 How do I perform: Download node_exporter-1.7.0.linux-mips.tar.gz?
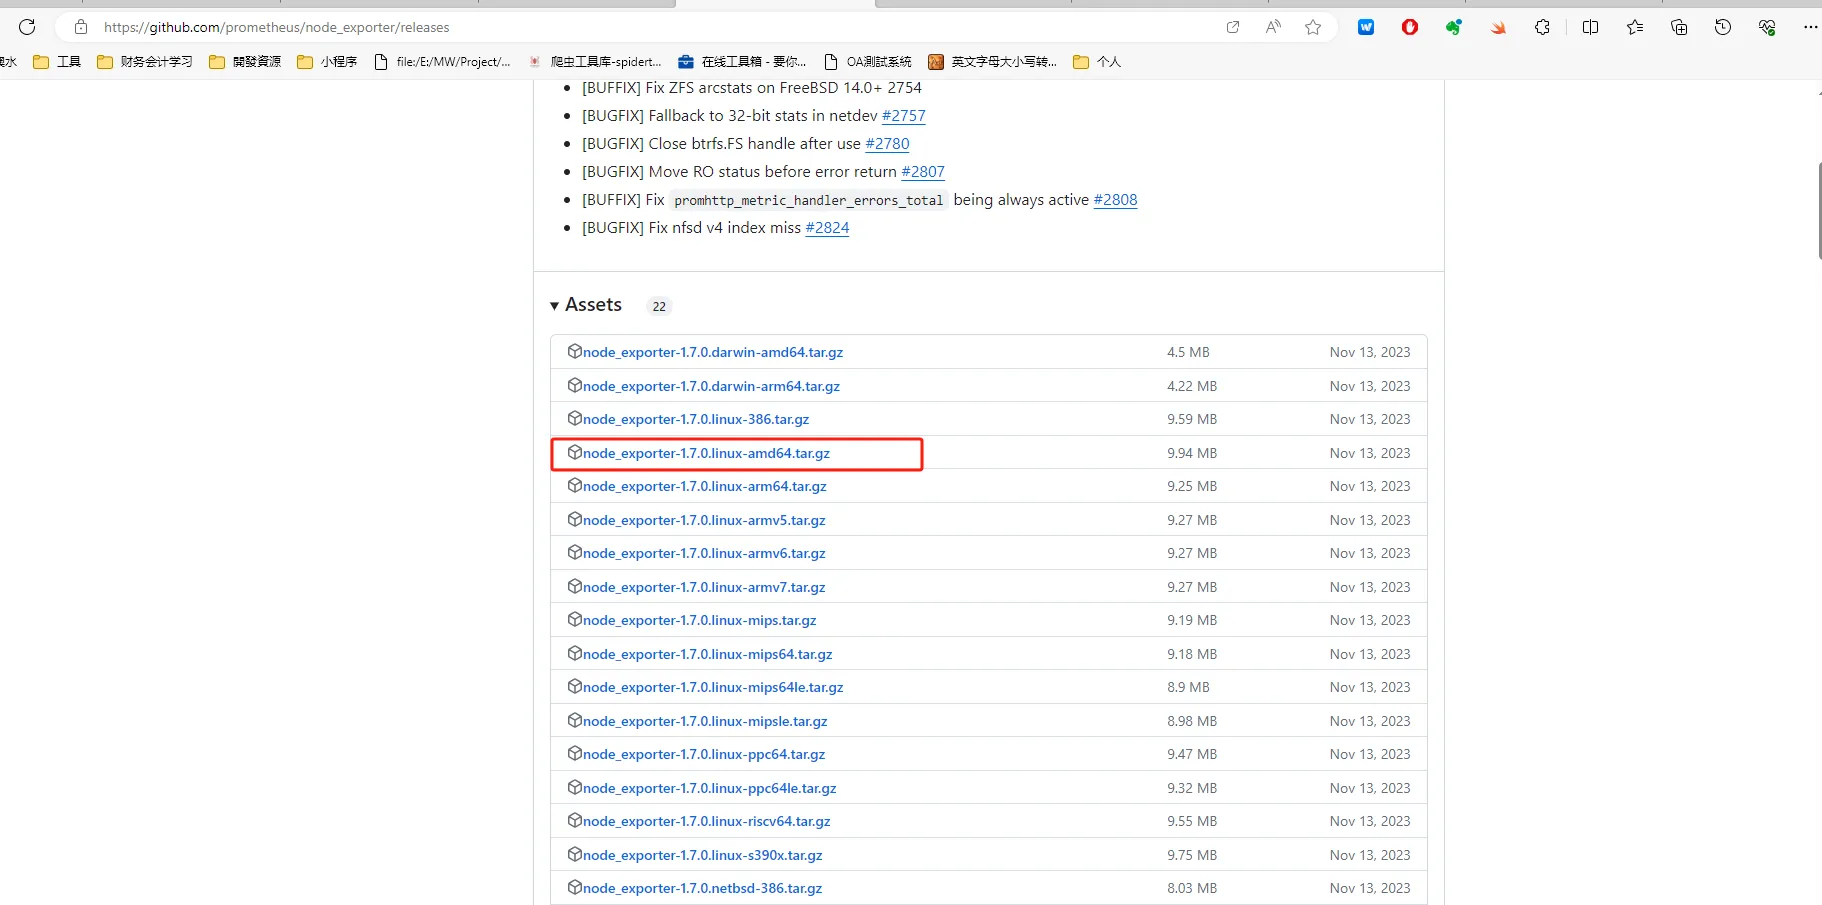pyautogui.click(x=700, y=620)
